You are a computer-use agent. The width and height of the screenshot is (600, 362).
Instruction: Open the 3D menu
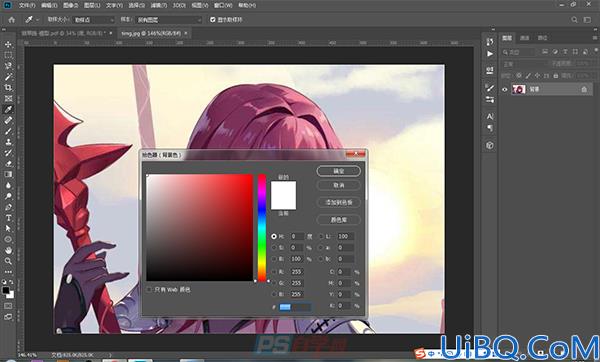click(179, 5)
